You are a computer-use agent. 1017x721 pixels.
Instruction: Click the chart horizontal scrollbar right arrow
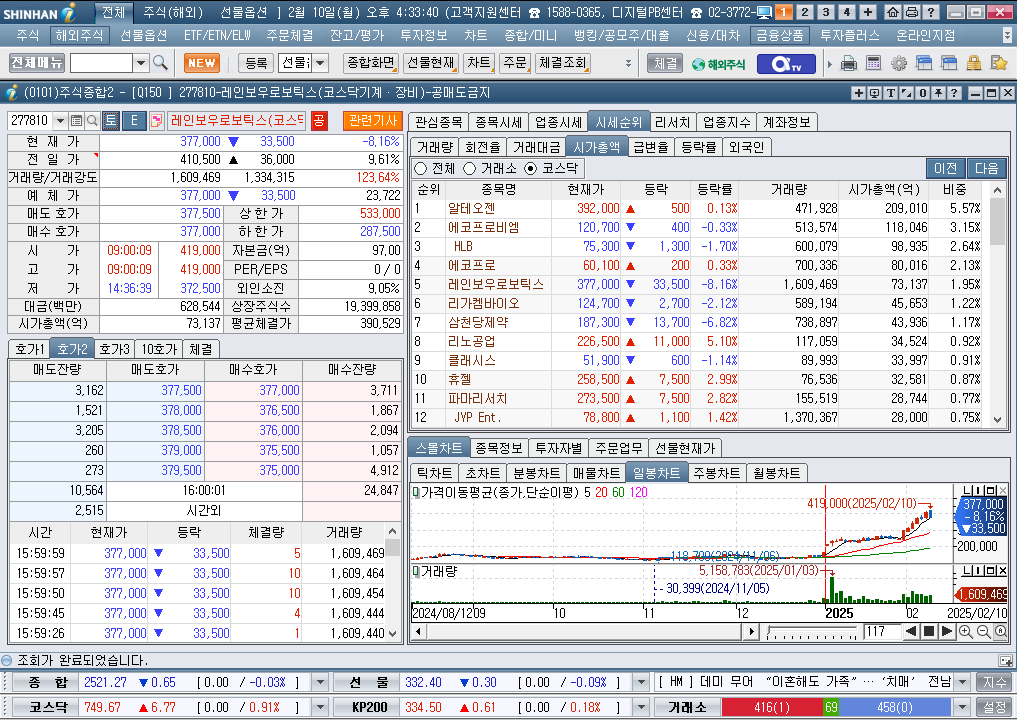751,632
